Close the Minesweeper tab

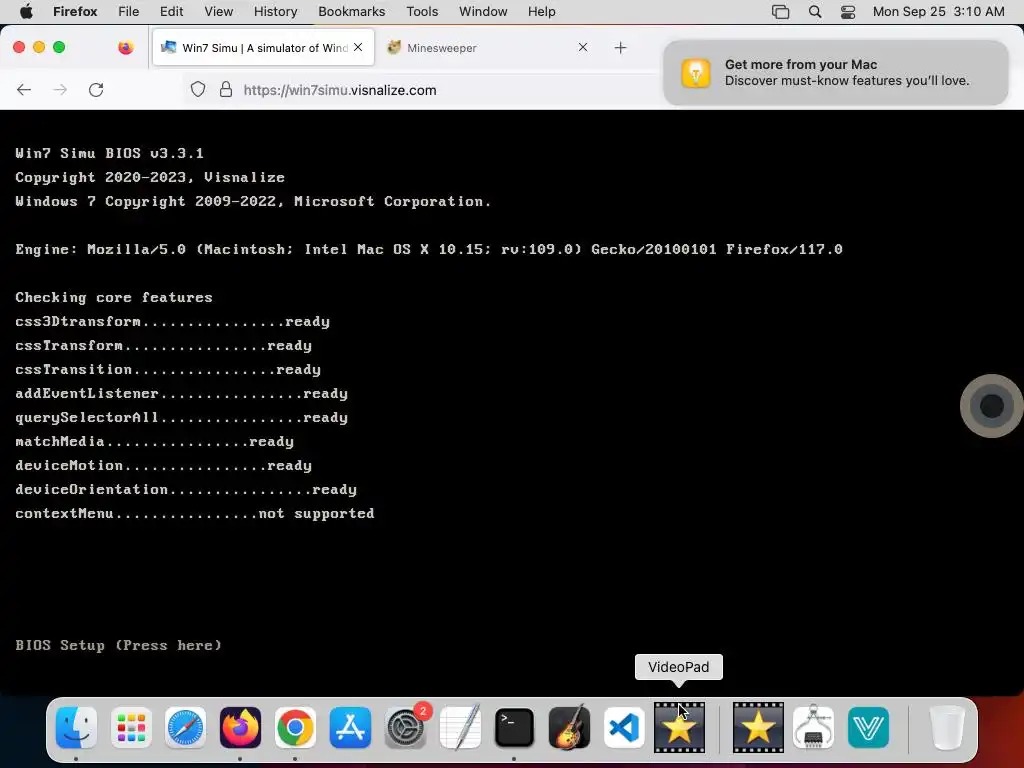pos(583,47)
